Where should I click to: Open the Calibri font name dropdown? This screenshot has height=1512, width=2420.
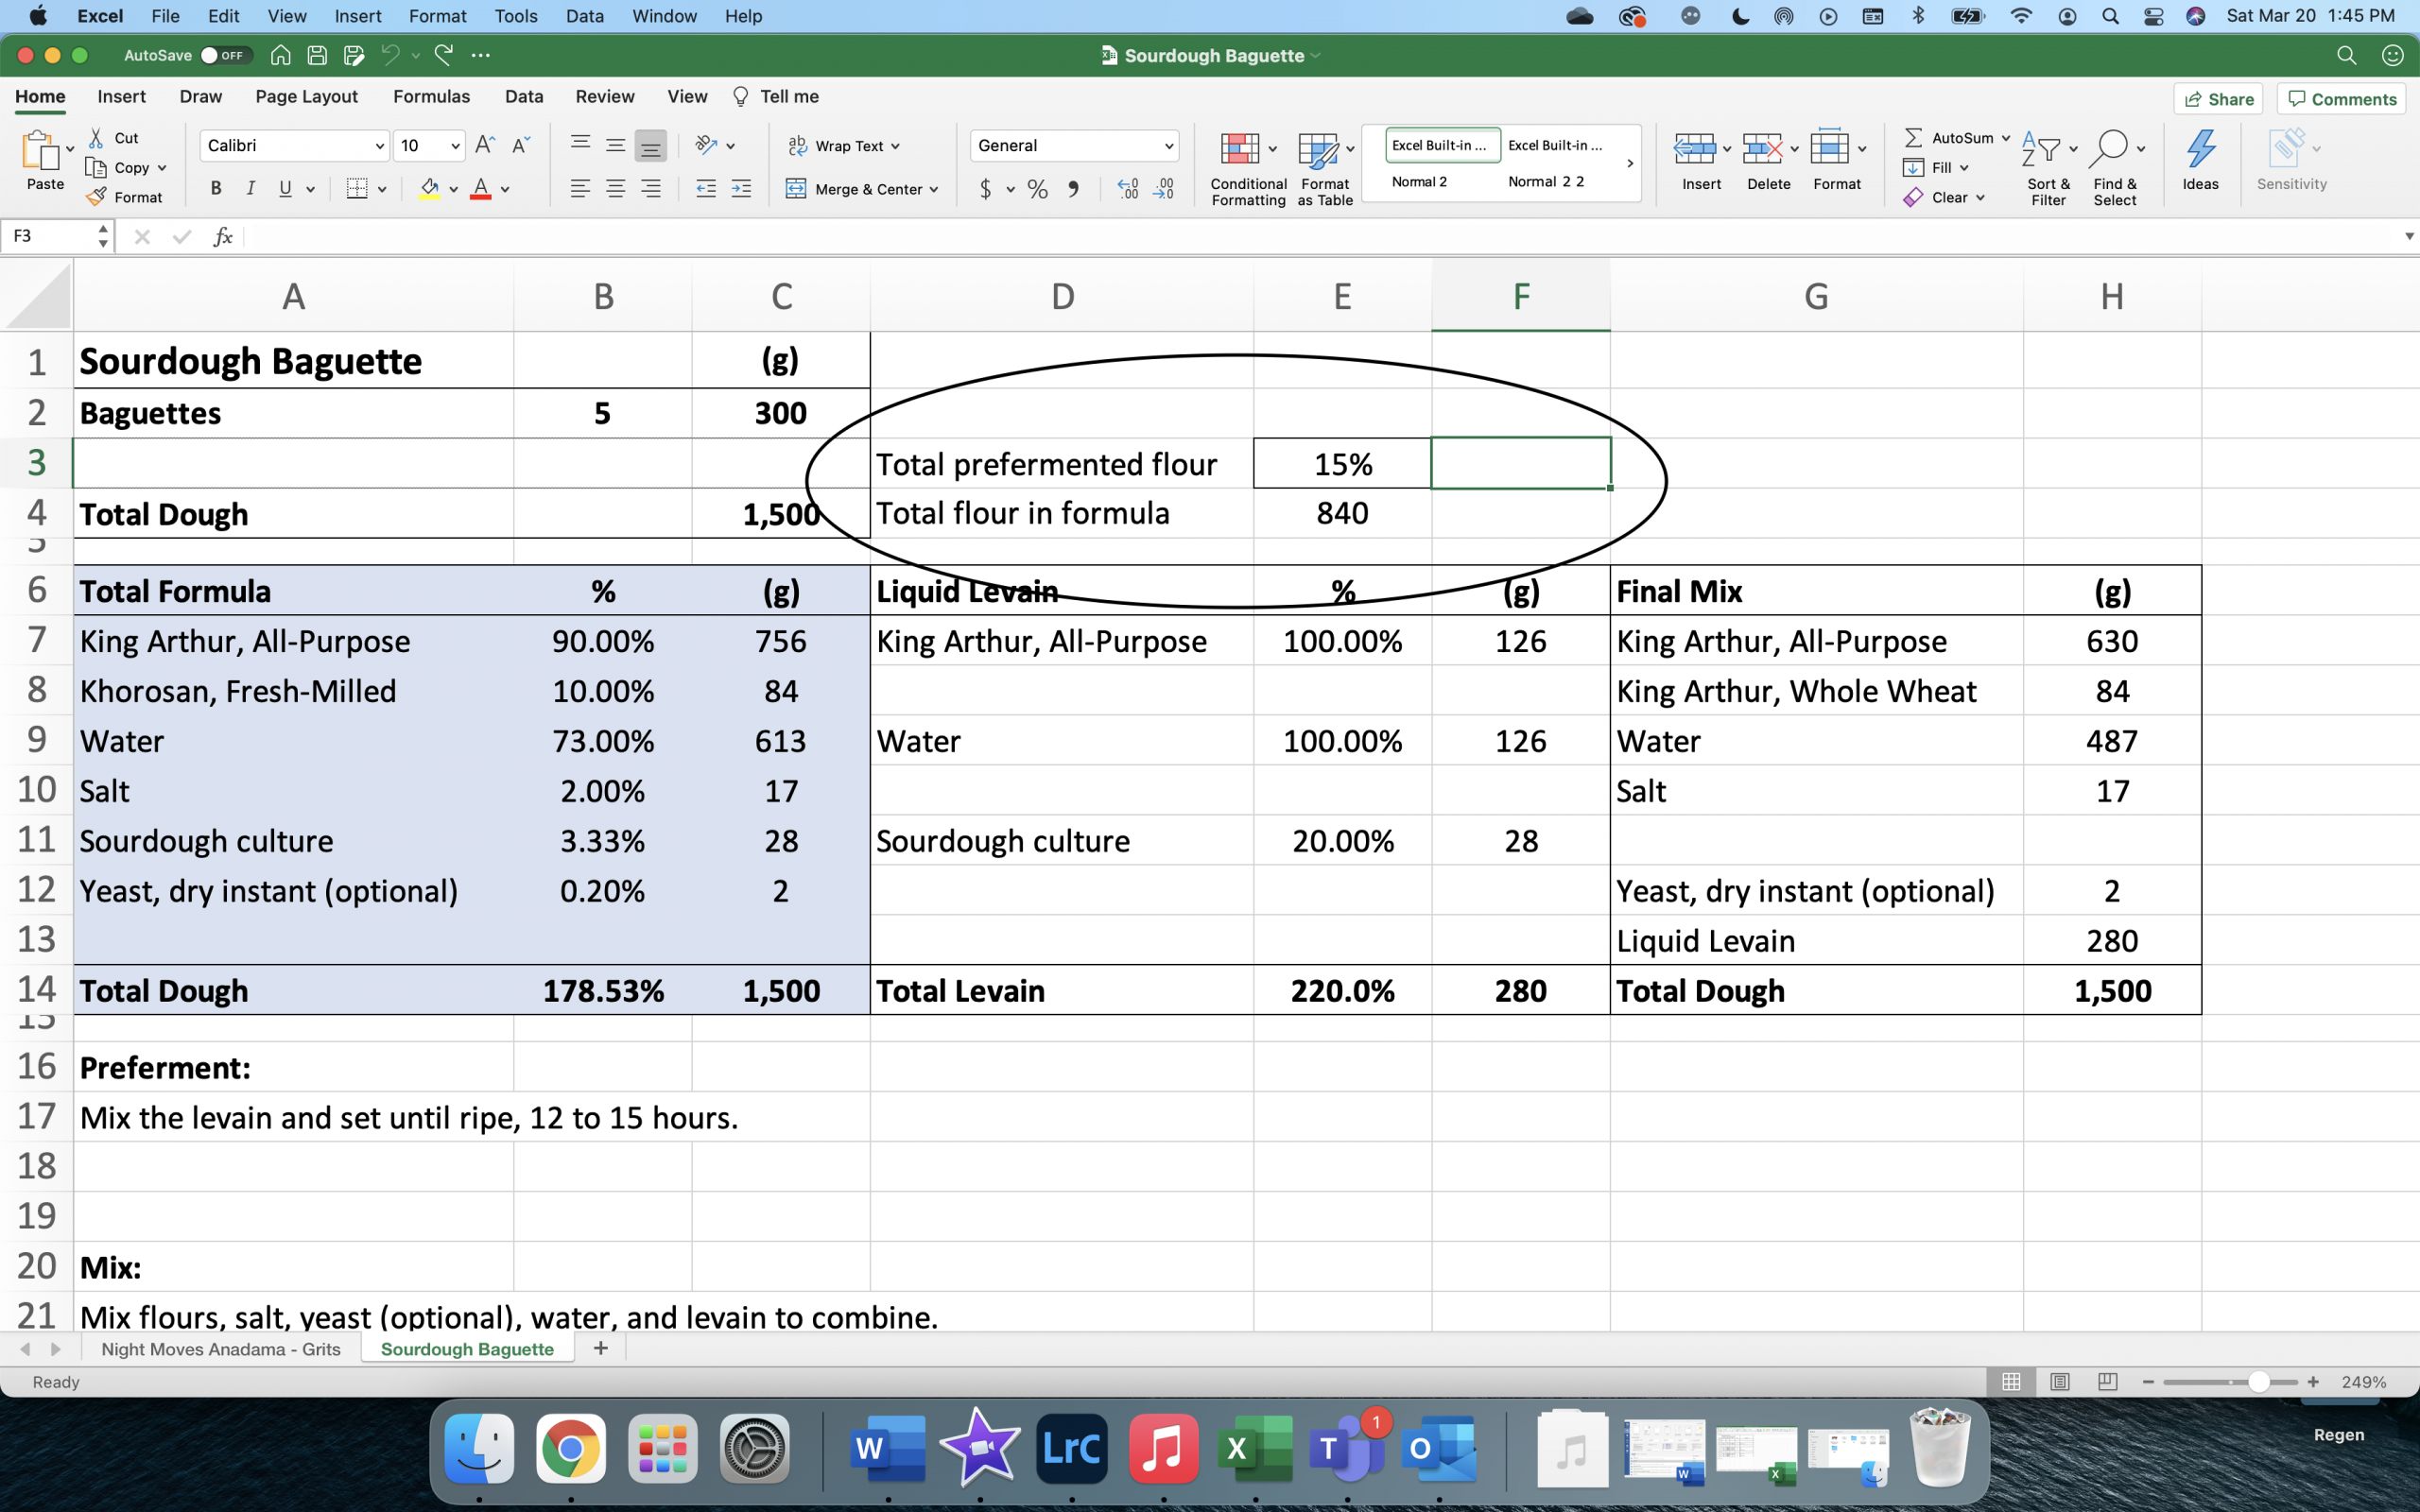pos(379,146)
